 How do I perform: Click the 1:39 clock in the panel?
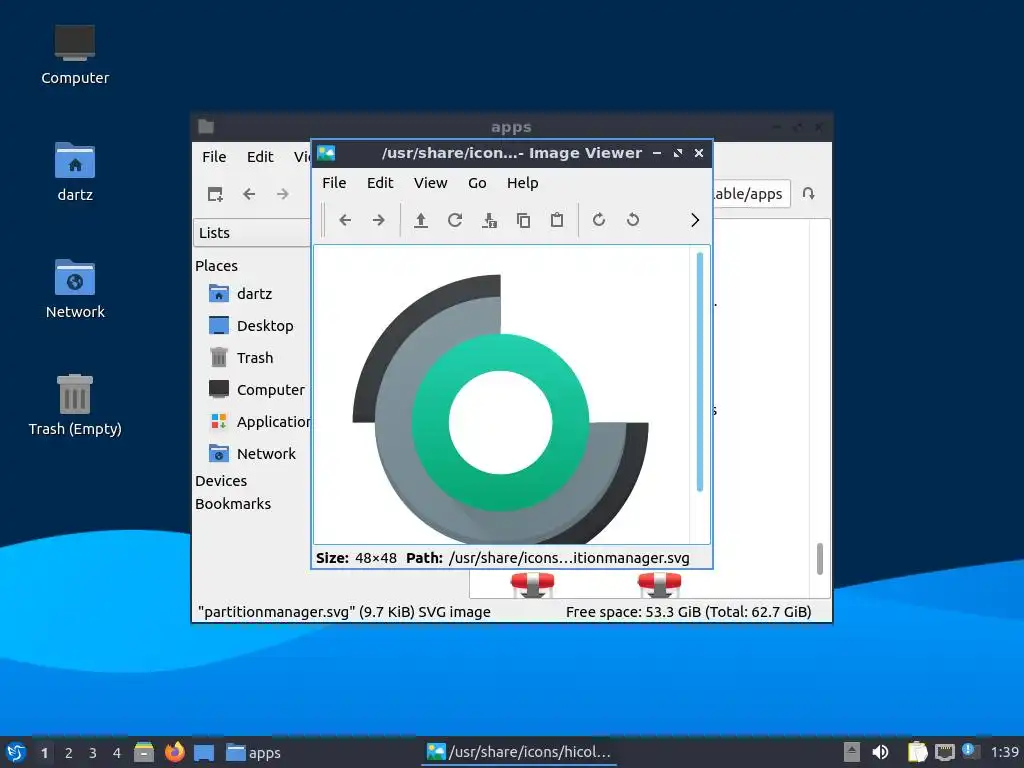point(1005,752)
